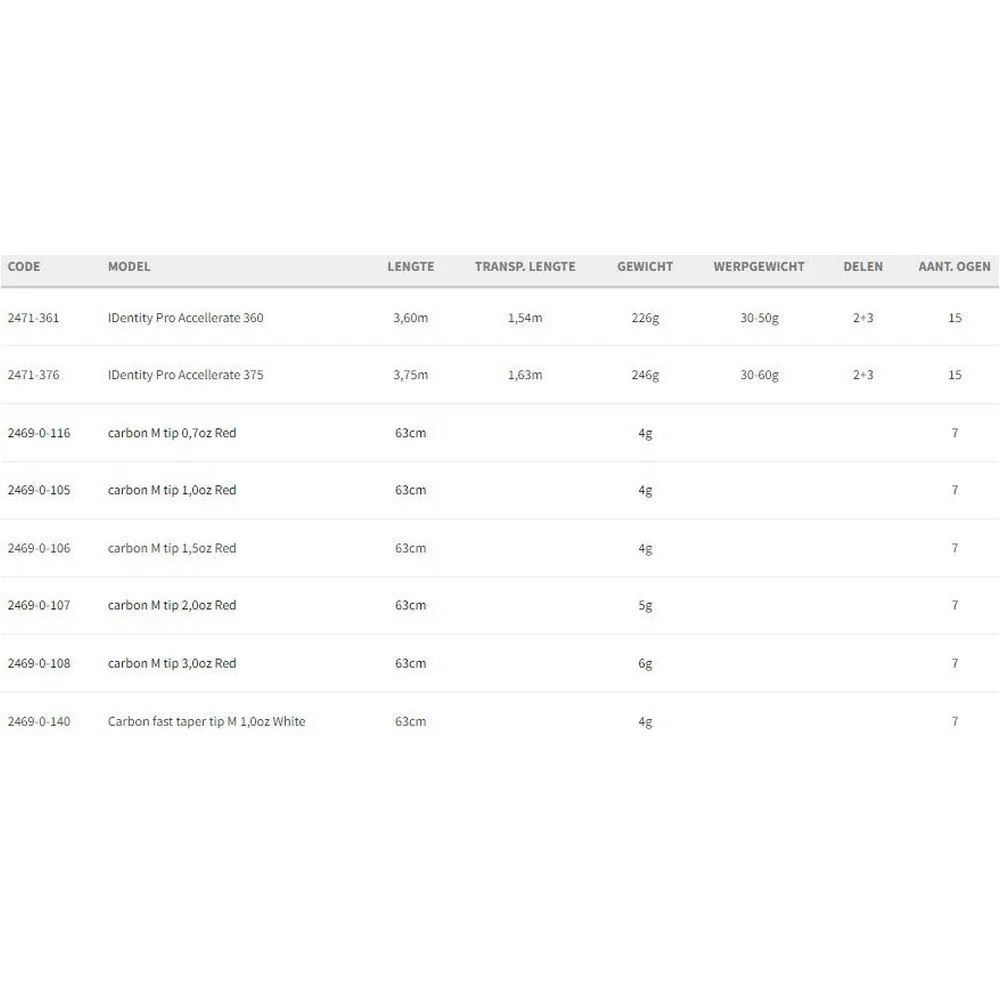Click carbon M tip 1,5oz Red

click(172, 548)
